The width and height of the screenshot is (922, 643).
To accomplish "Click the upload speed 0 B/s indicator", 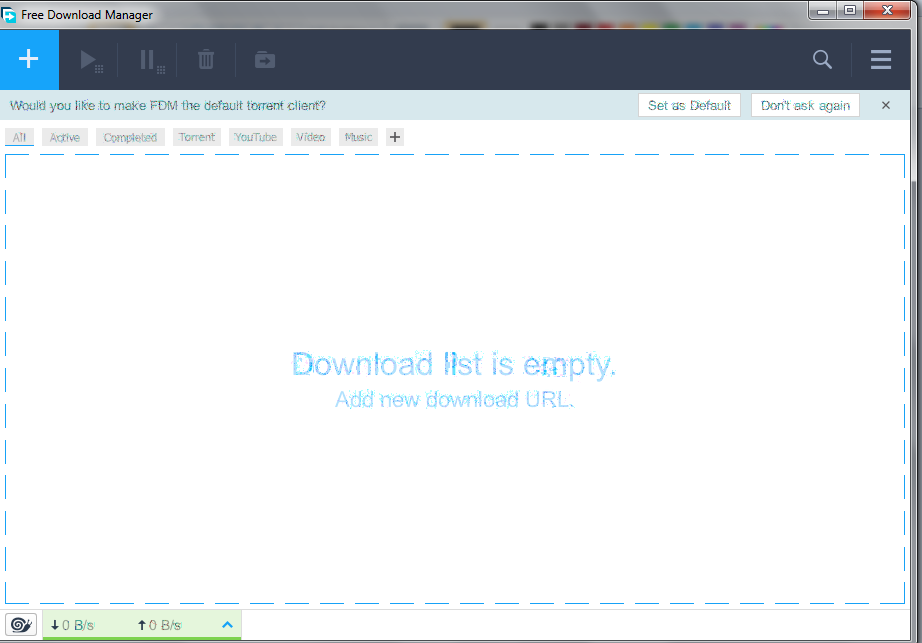I will 159,625.
